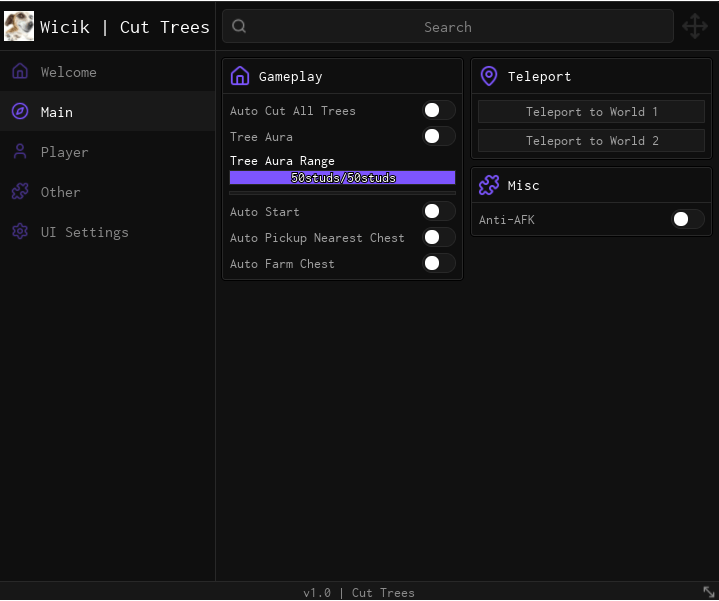Click Teleport to World 2 button
This screenshot has width=719, height=601.
tap(591, 140)
